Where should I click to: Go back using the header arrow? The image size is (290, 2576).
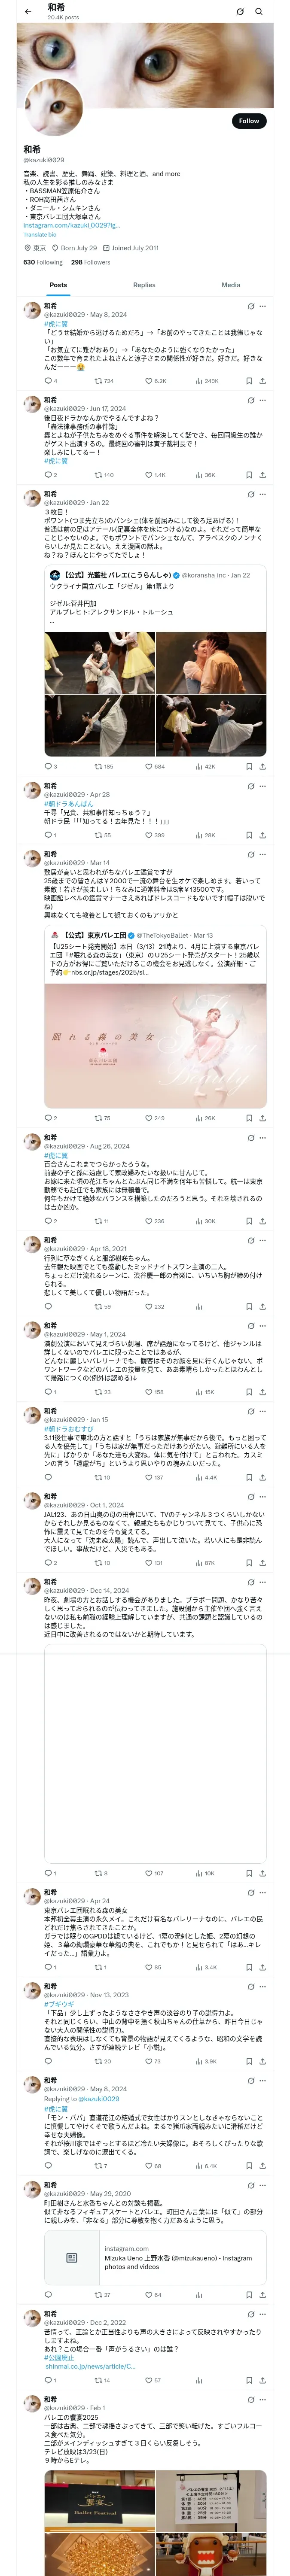pos(28,11)
